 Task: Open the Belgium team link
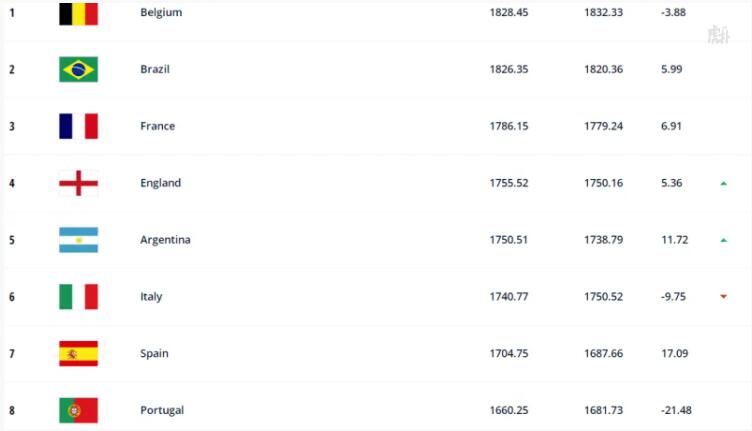coord(161,12)
